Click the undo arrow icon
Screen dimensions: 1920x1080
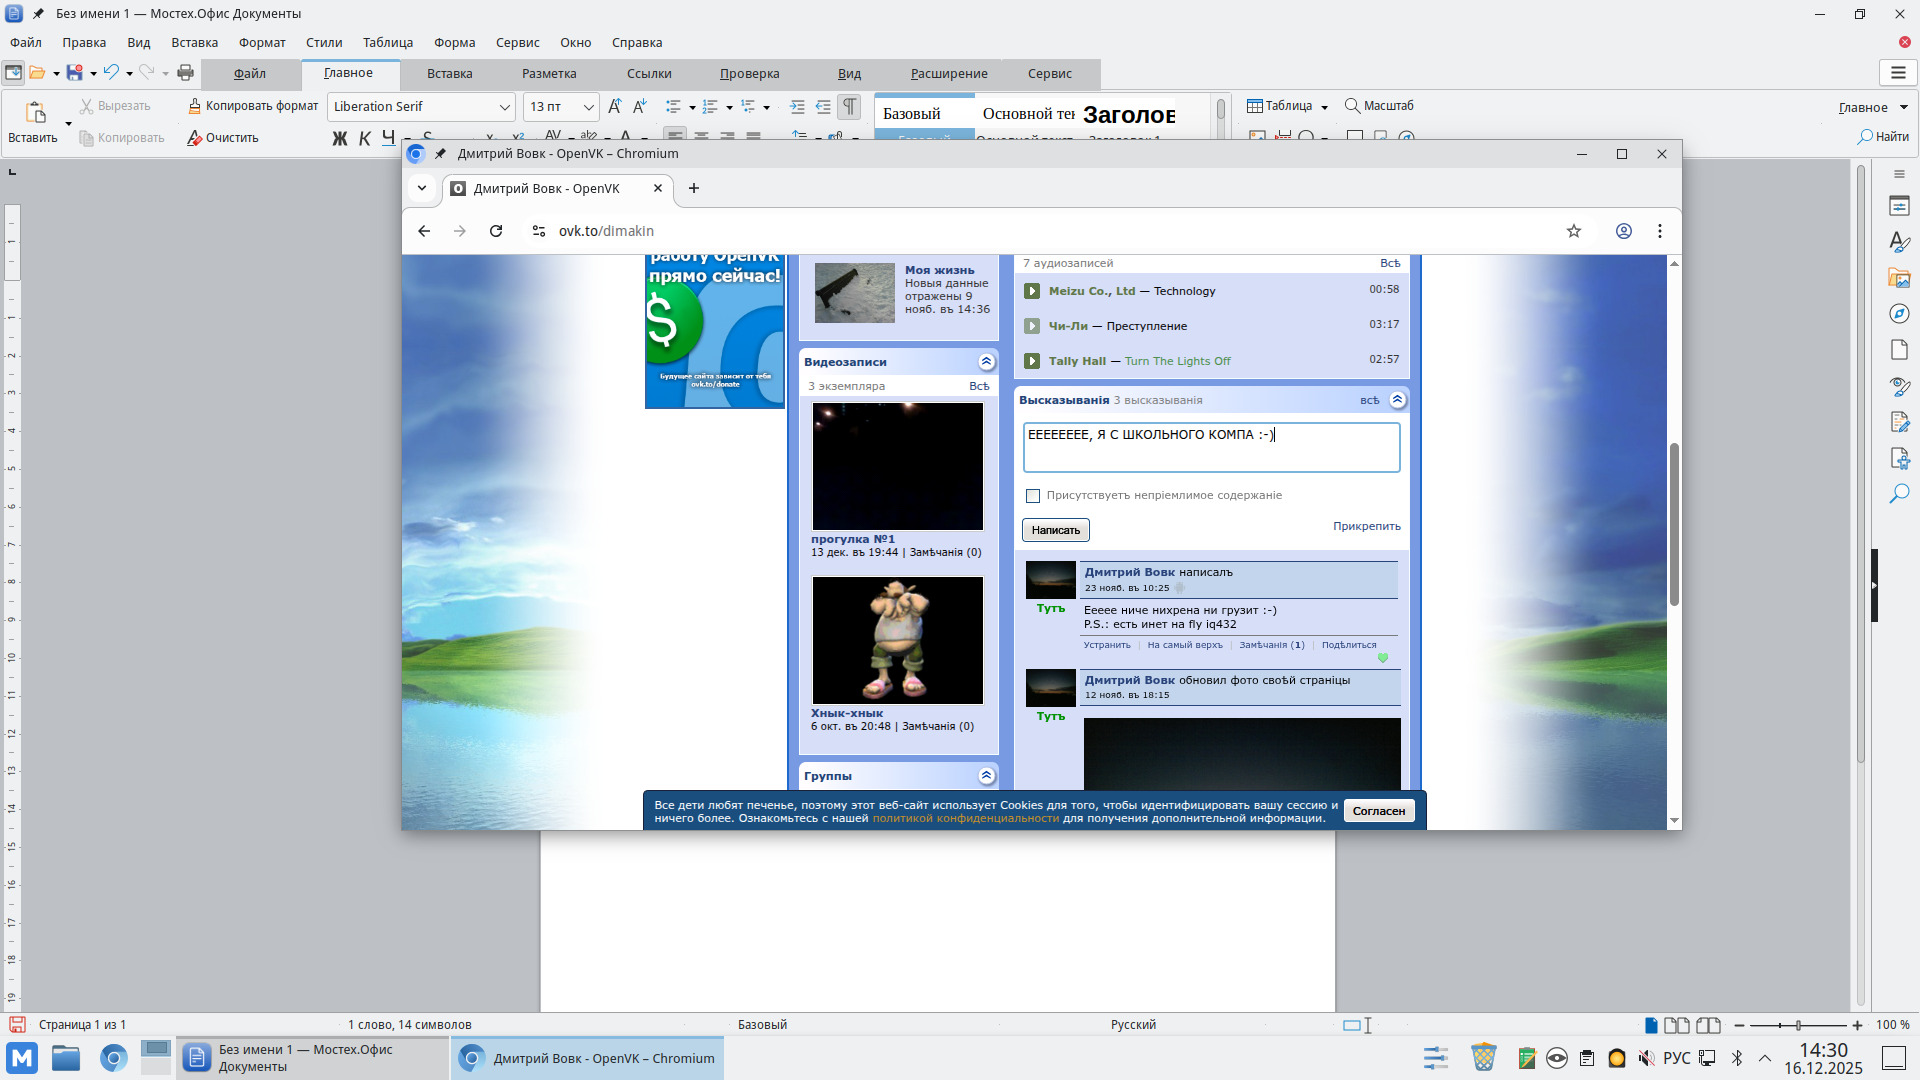click(111, 72)
